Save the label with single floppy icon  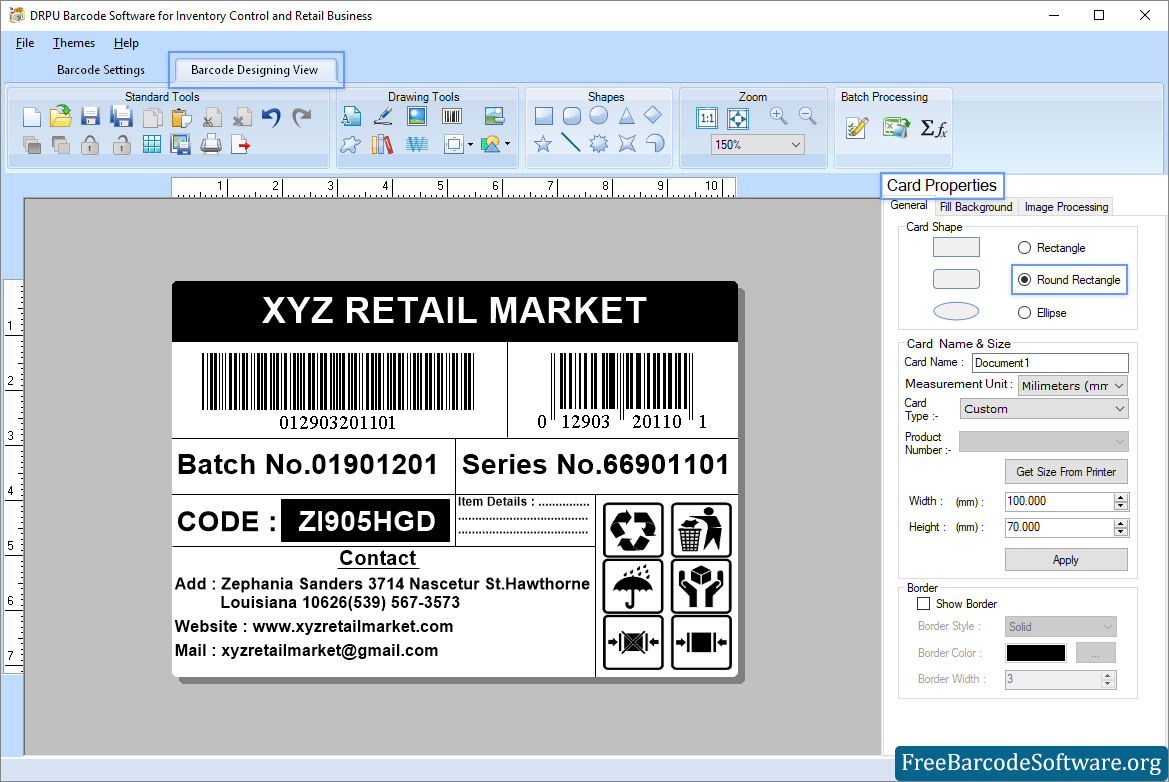tap(90, 117)
